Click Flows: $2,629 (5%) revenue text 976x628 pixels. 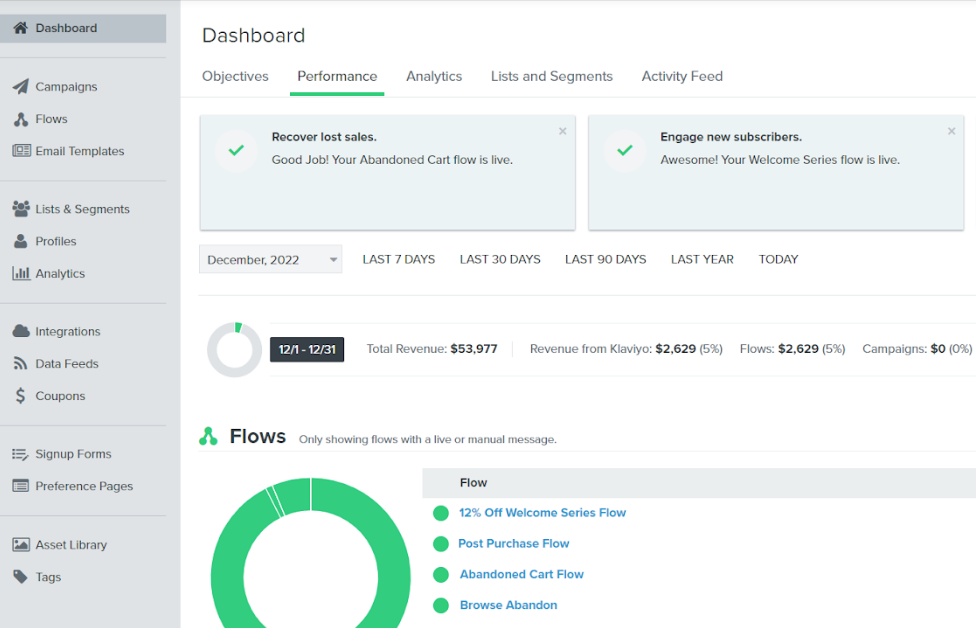[x=792, y=349]
